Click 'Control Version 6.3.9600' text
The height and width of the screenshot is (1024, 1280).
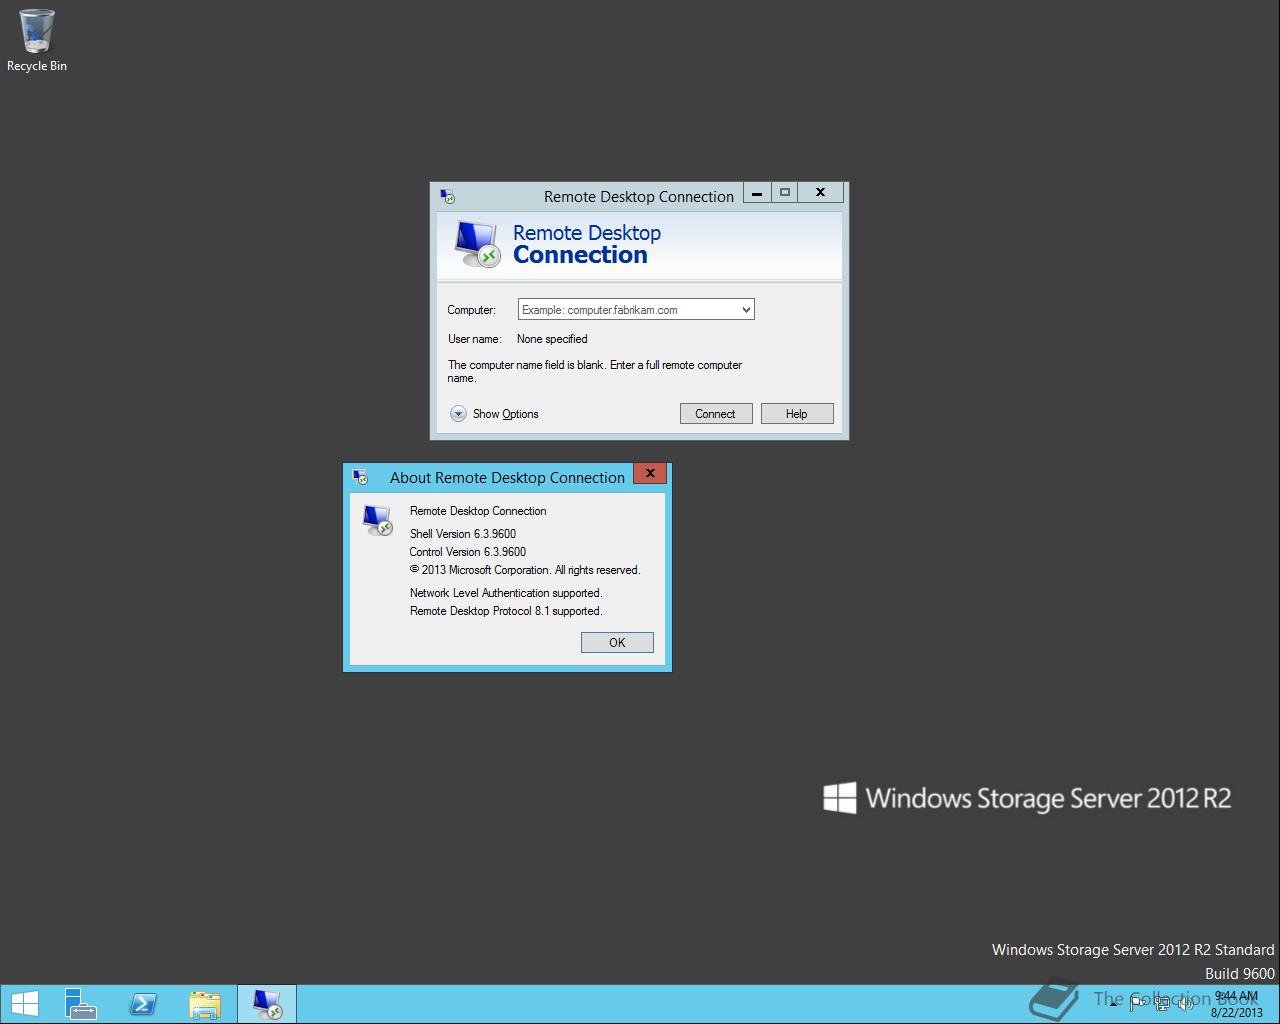(x=468, y=552)
